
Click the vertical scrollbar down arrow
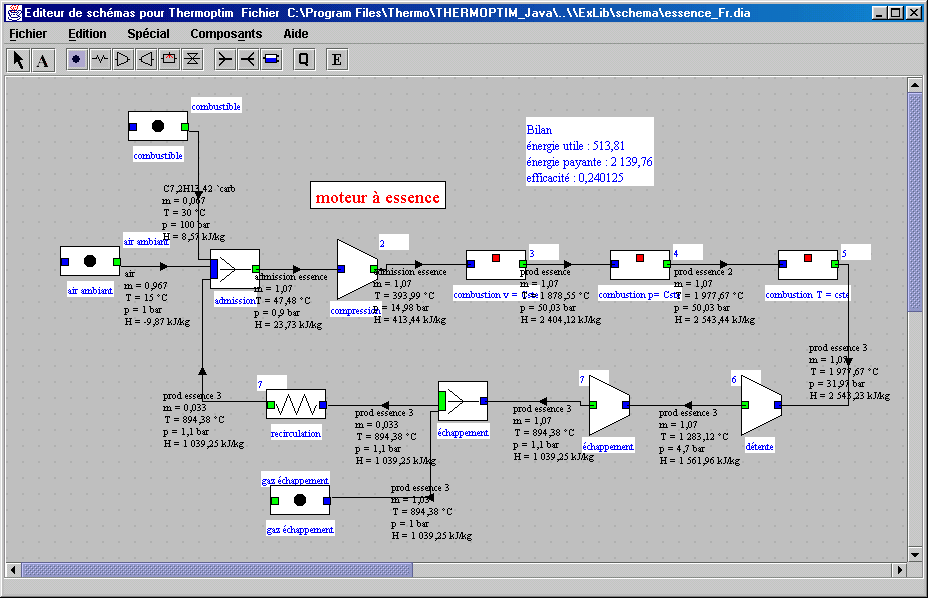pos(915,555)
